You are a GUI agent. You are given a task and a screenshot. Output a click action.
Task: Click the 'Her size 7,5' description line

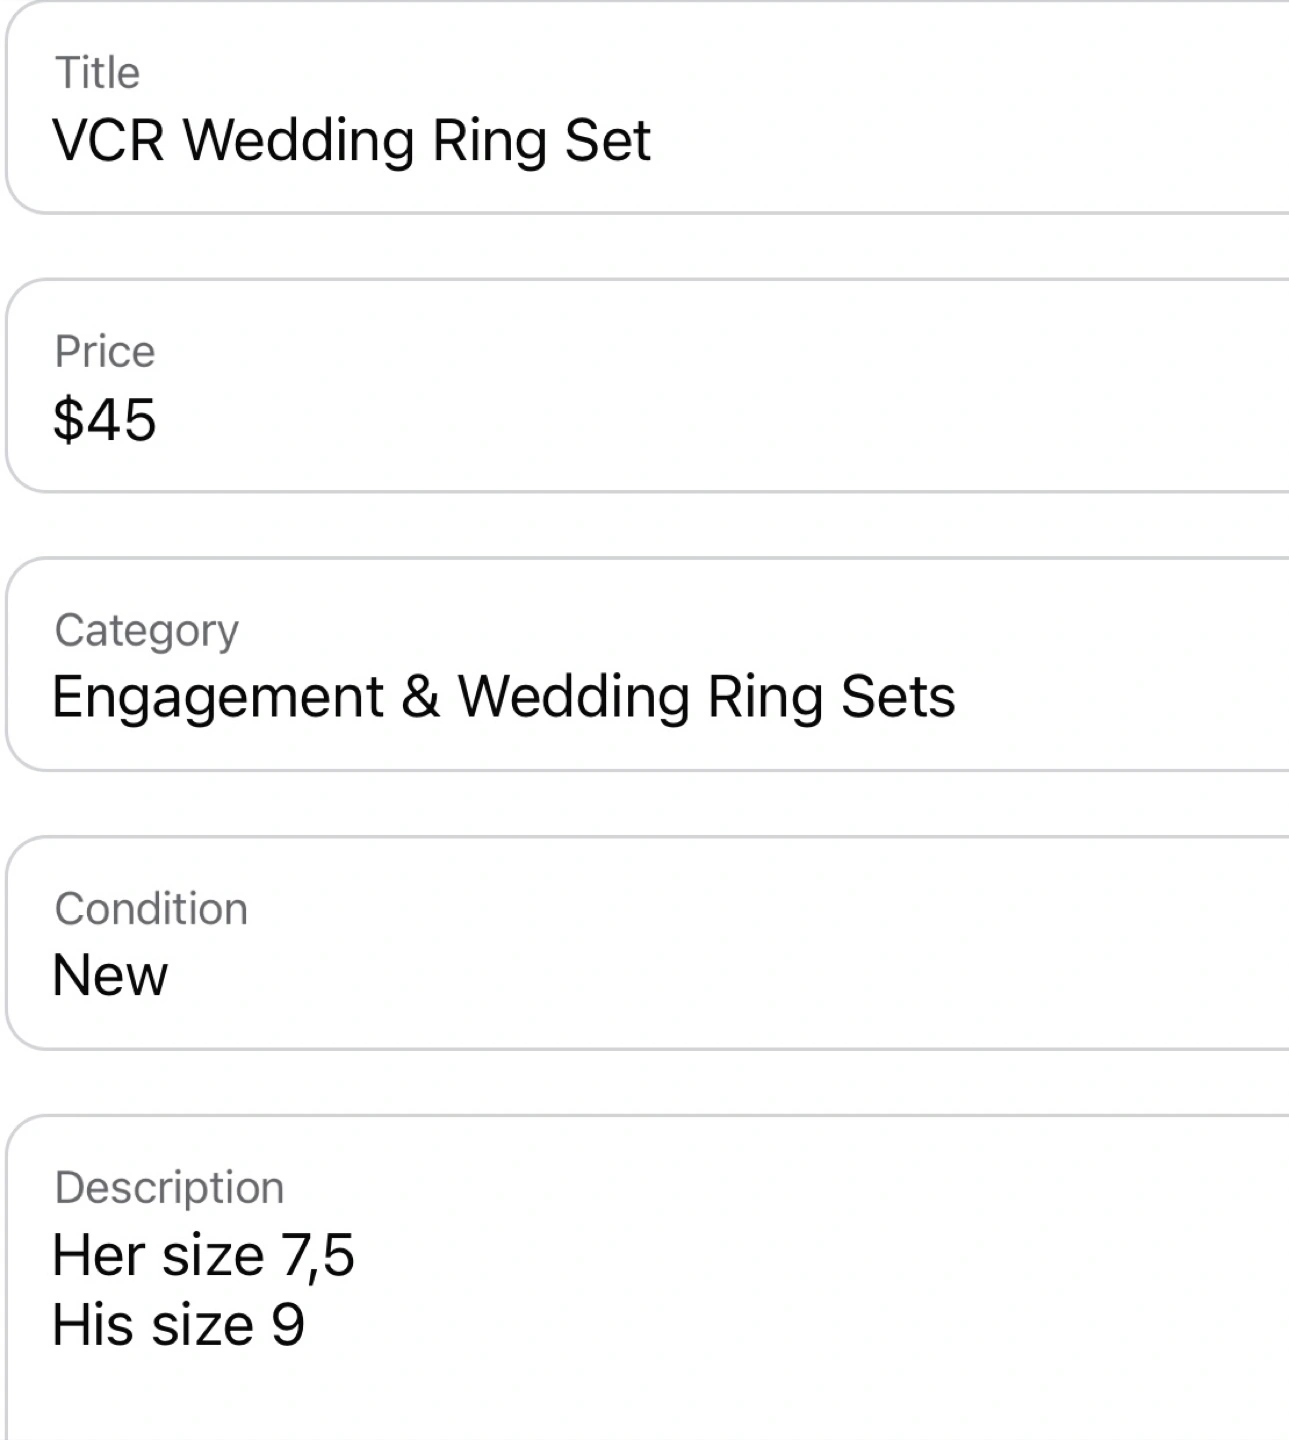click(x=203, y=1255)
